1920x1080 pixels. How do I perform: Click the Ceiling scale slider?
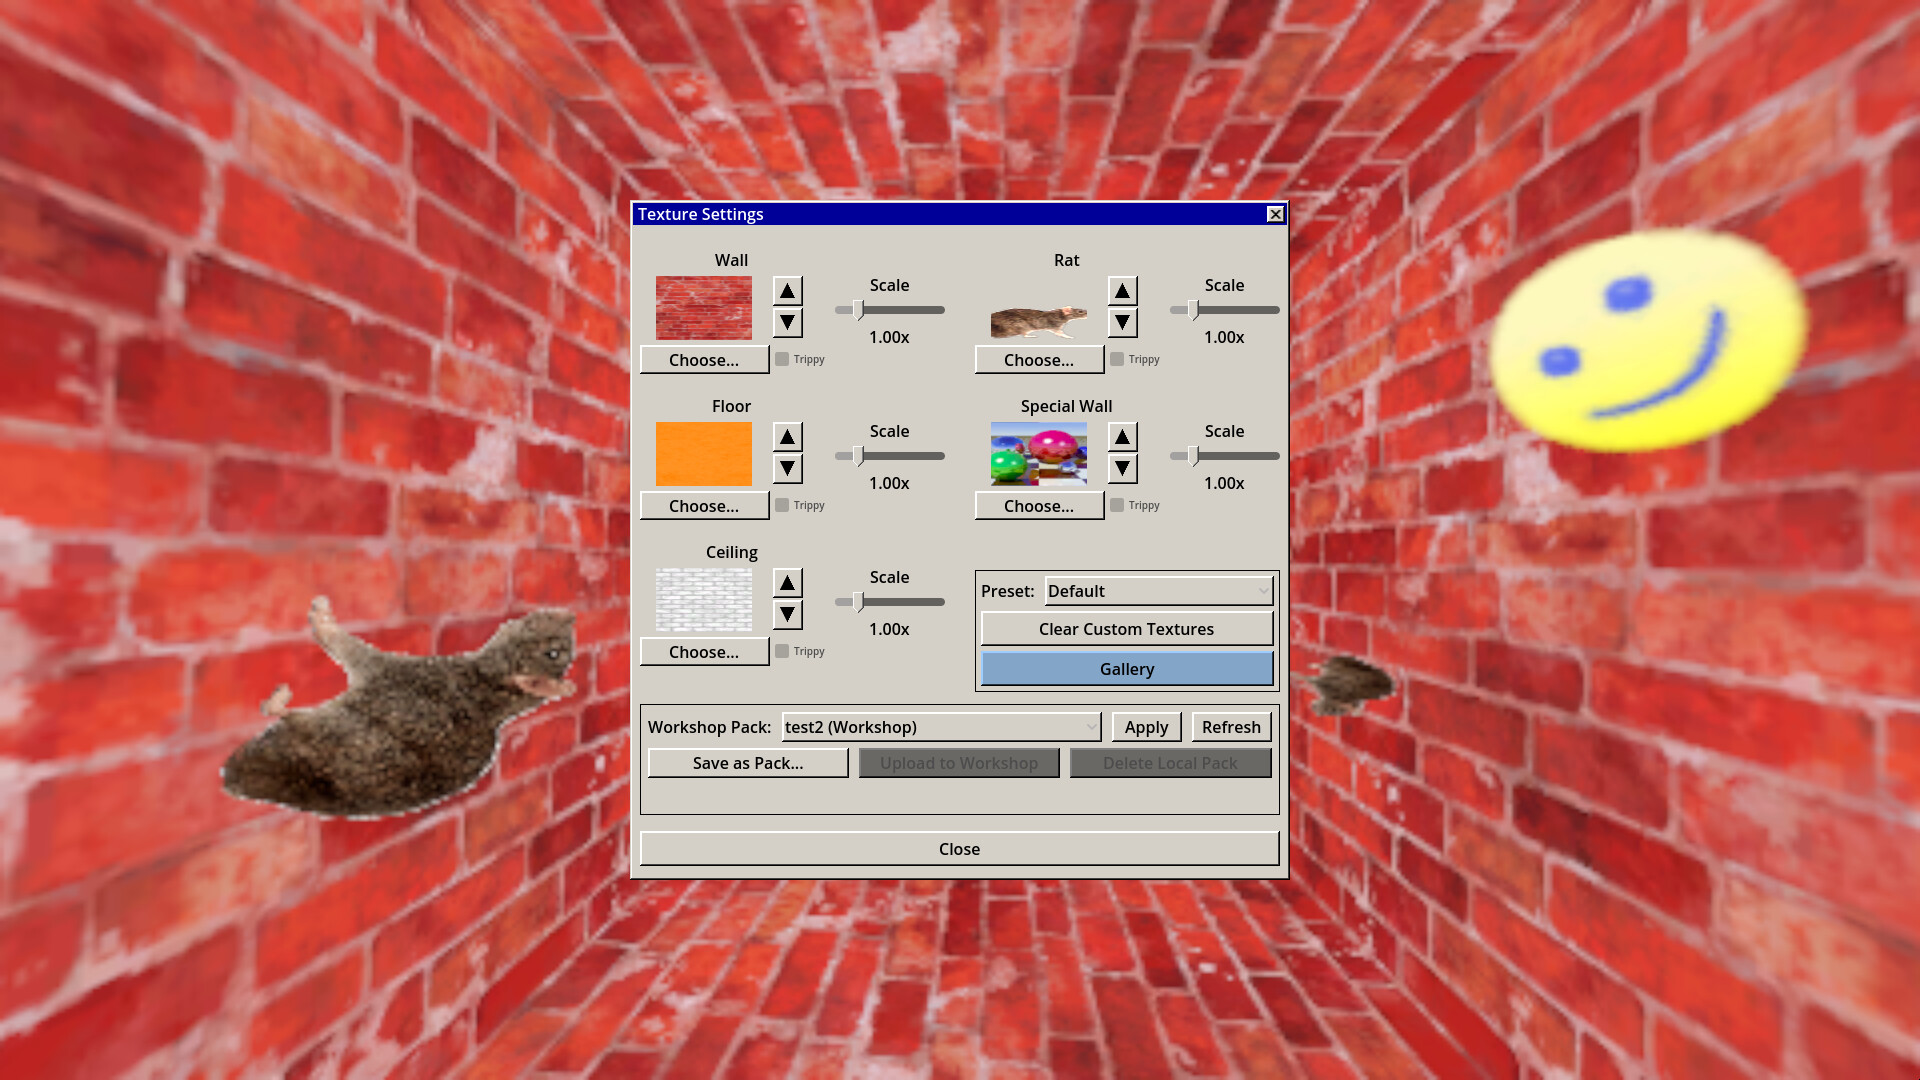[889, 602]
